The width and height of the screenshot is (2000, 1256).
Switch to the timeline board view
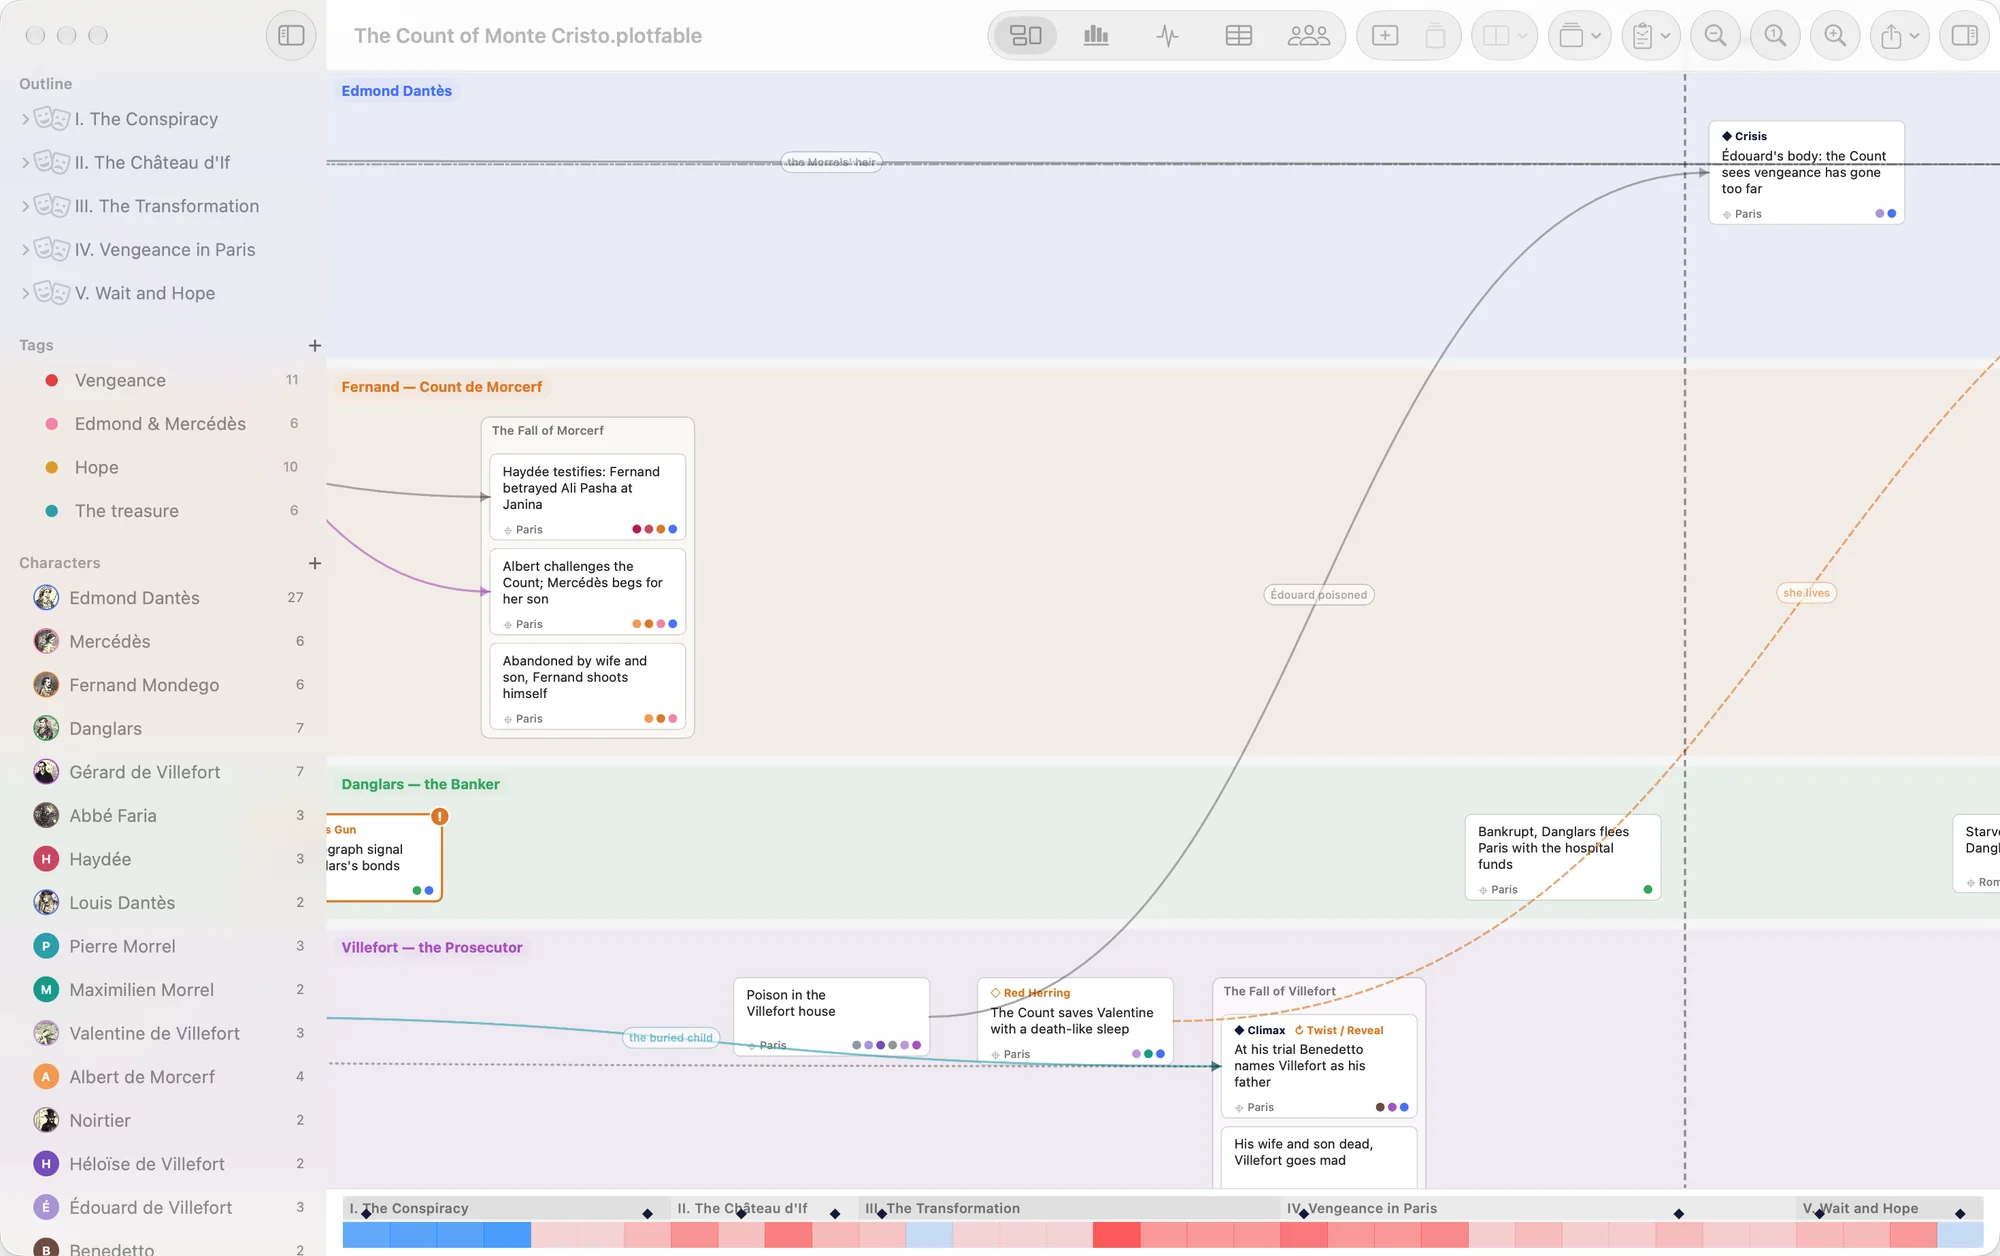pos(1025,36)
